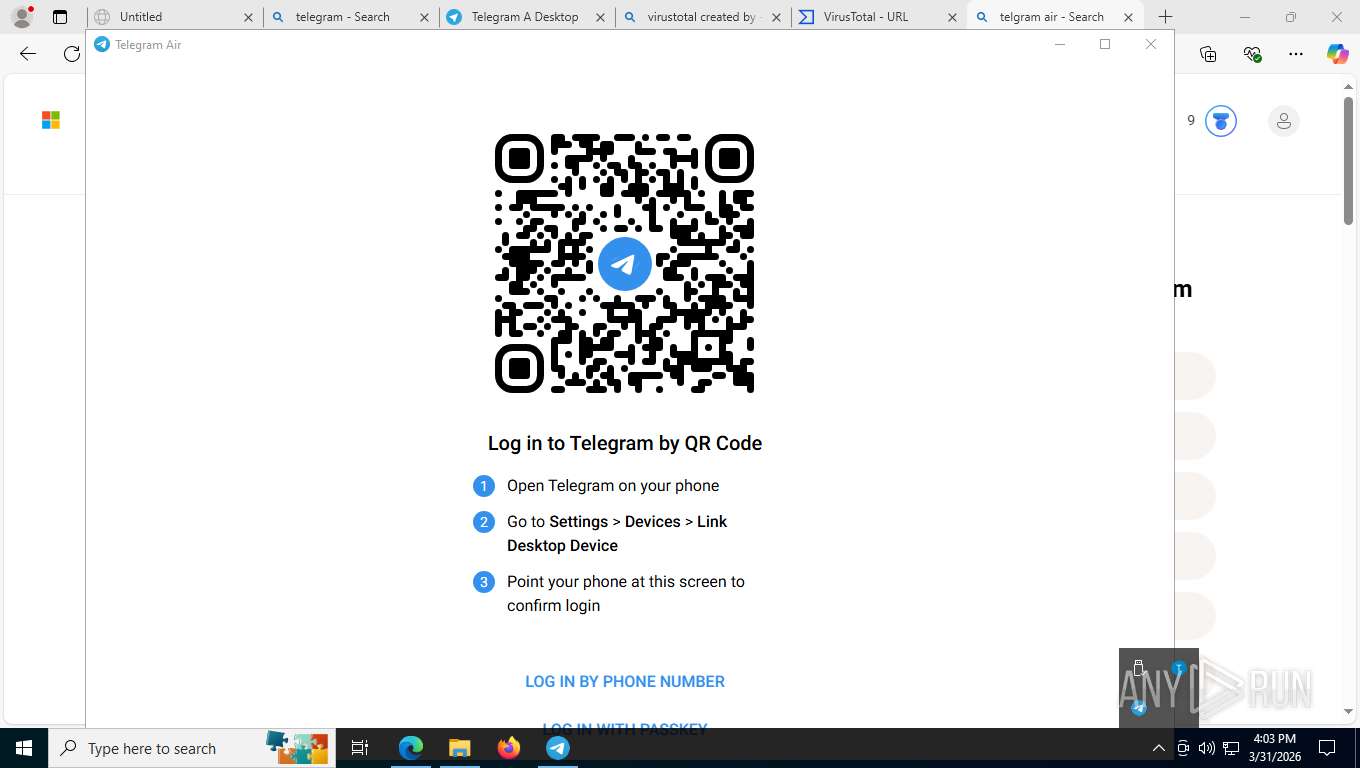
Task: Open Edge profile avatar menu
Action: click(22, 17)
